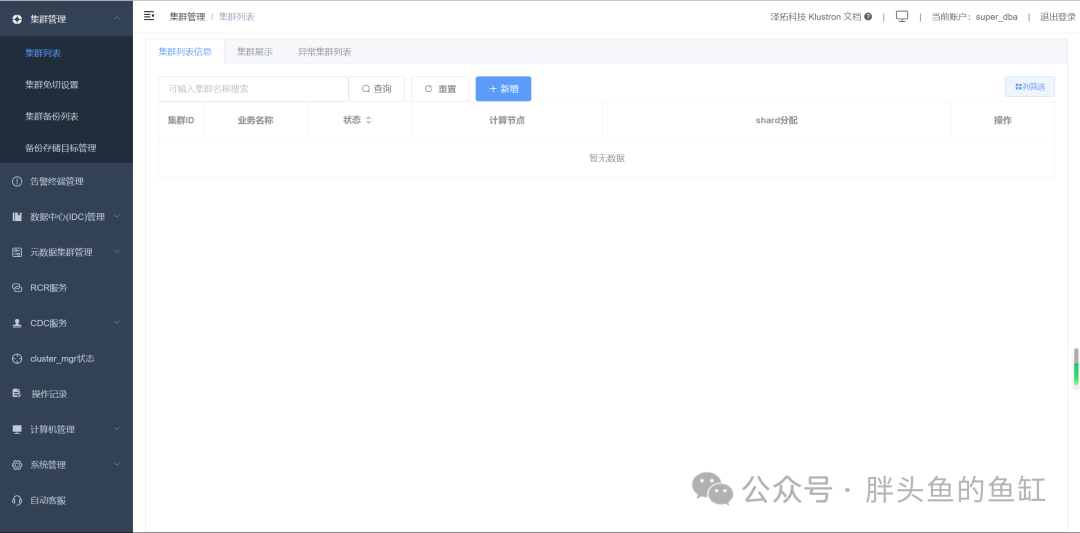1080x533 pixels.
Task: Click the 数据中心(IDC)管理 icon
Action: (x=17, y=217)
